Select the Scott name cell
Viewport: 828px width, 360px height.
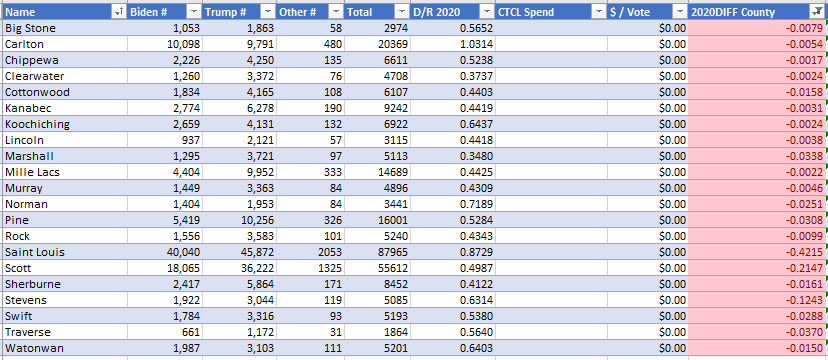pos(65,268)
